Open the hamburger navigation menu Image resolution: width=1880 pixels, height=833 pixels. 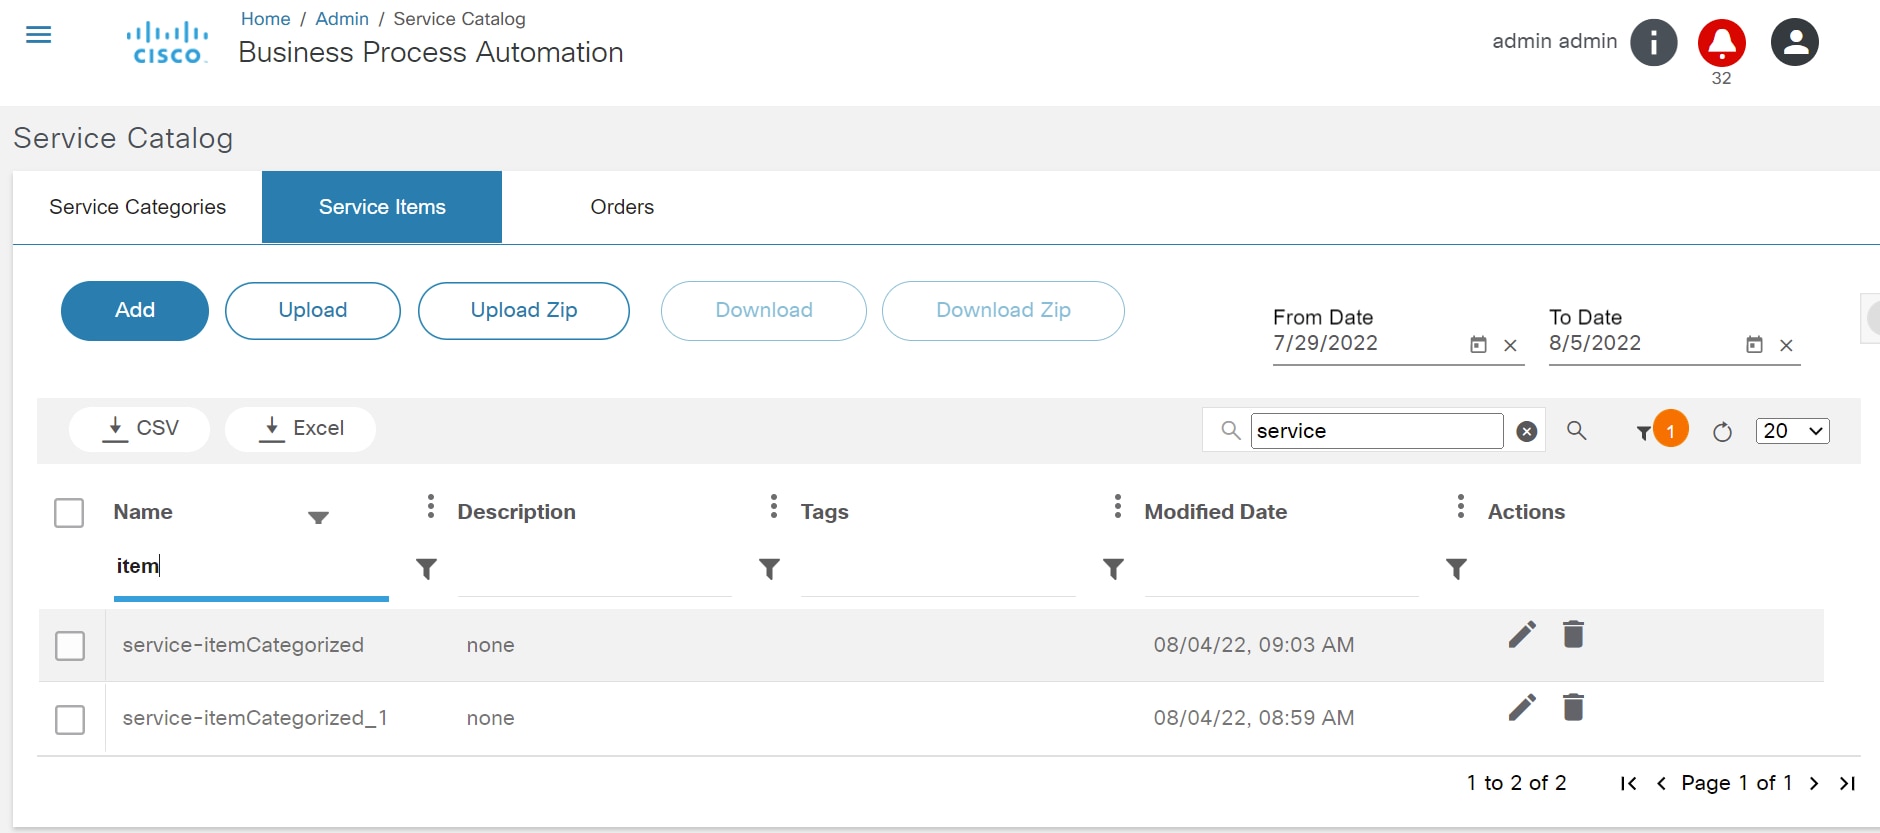pos(38,36)
